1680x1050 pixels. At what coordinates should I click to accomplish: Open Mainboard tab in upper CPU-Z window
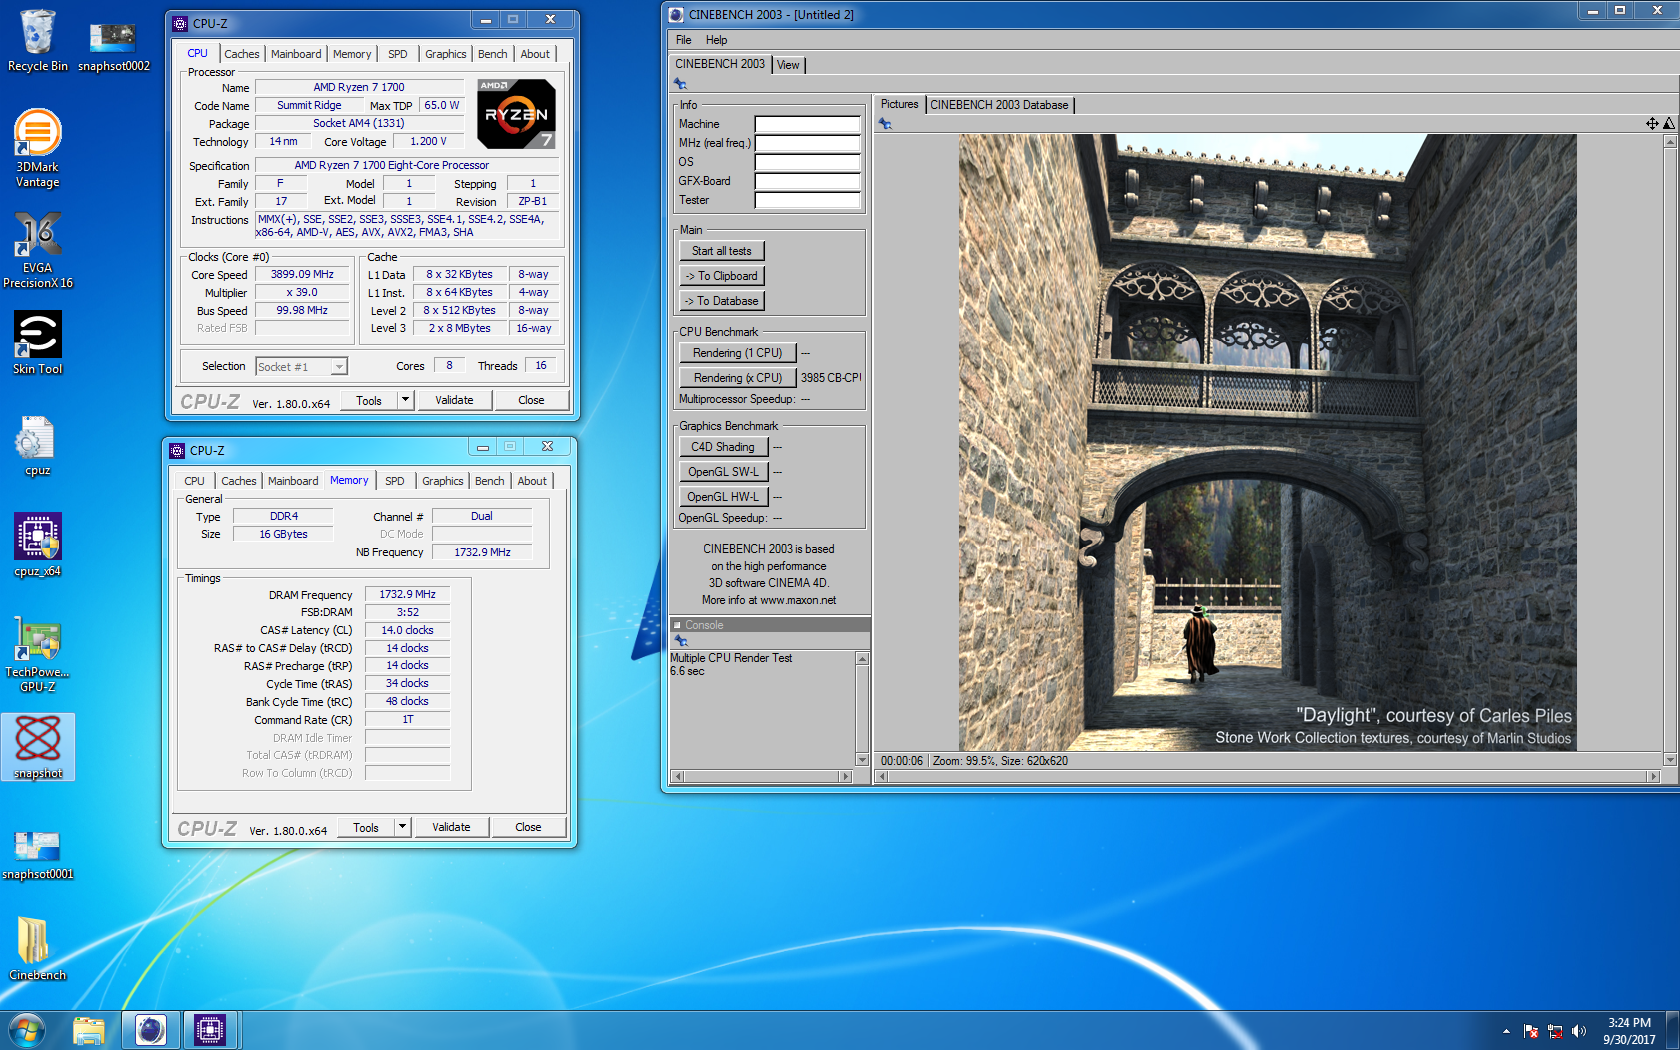pos(296,54)
